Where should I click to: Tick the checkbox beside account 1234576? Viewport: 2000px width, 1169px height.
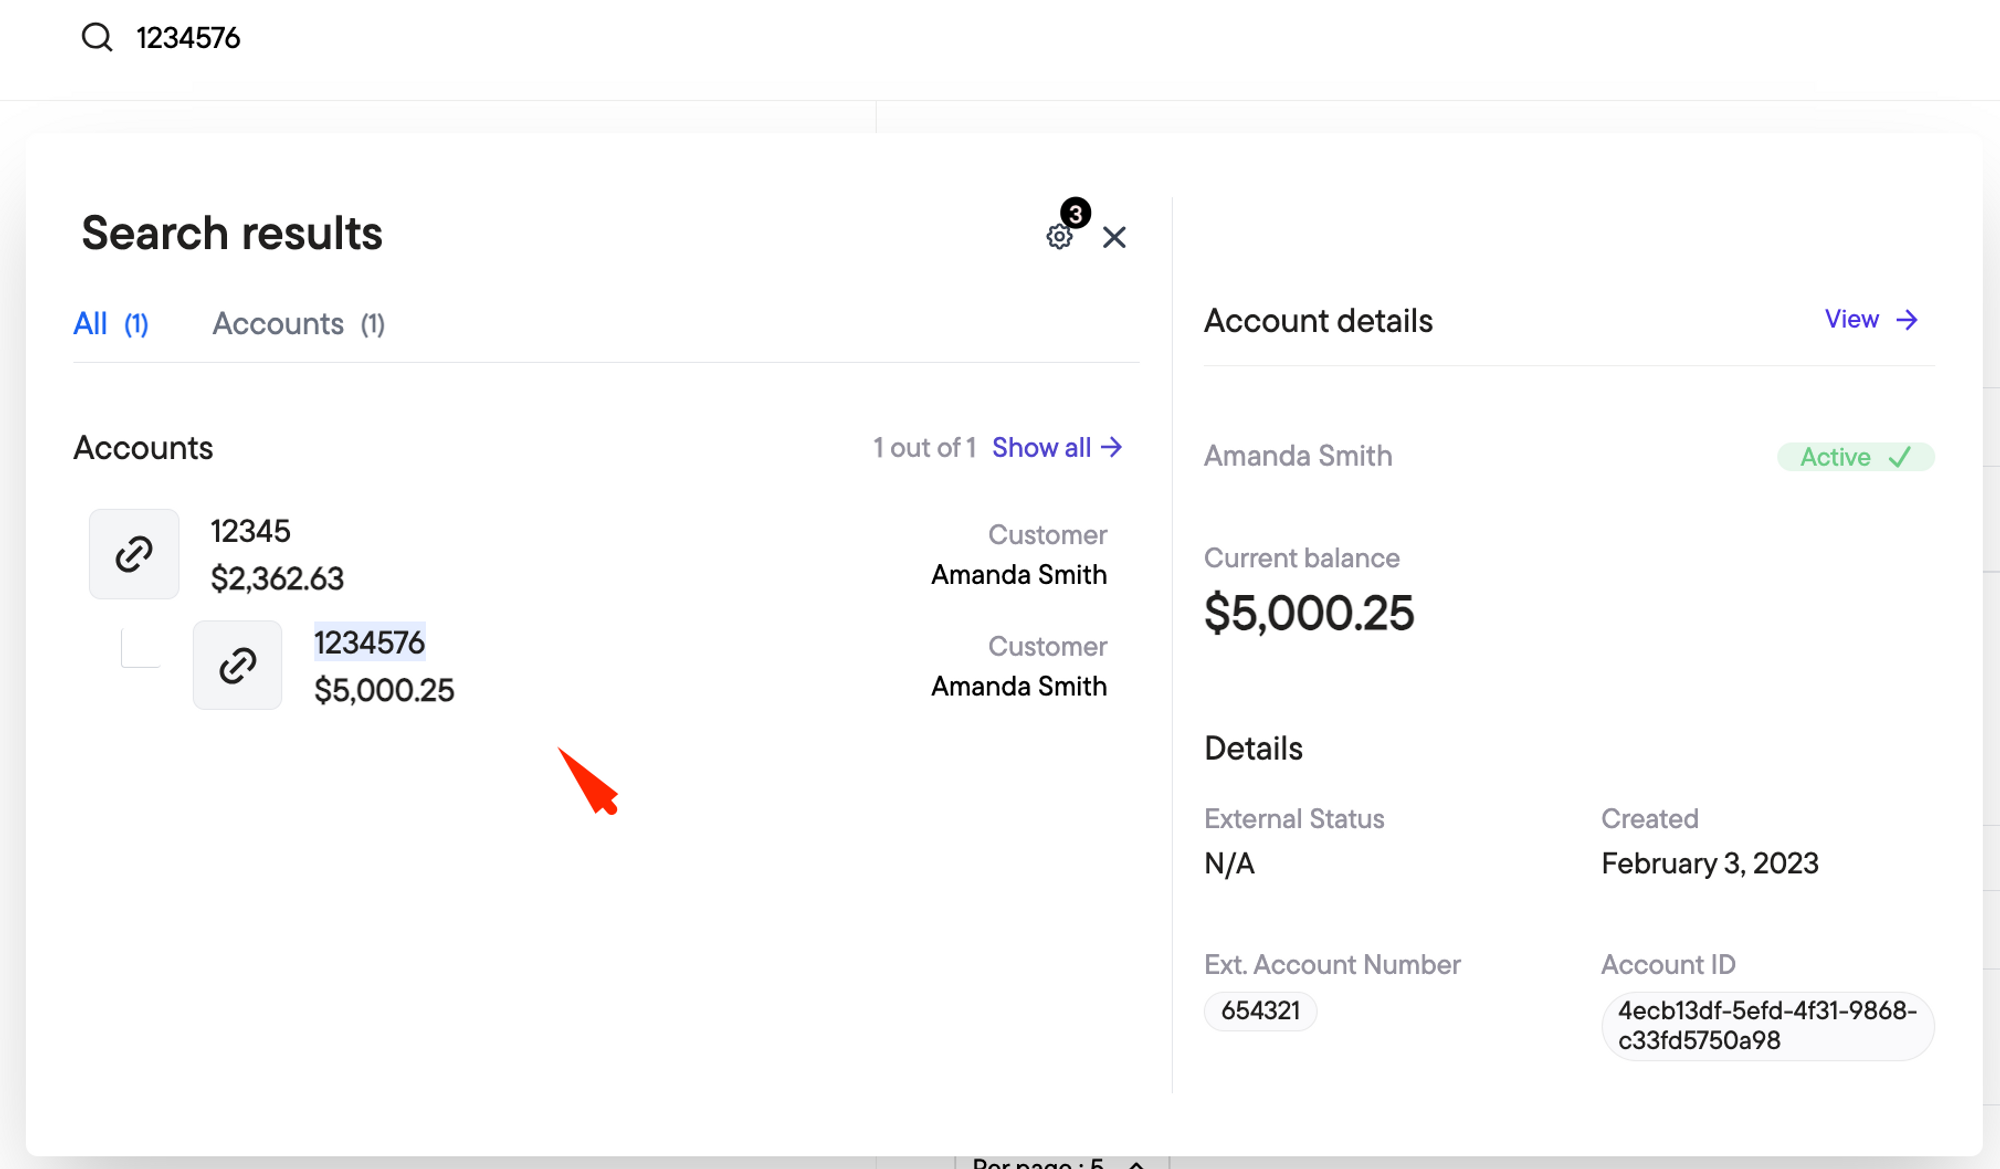140,648
